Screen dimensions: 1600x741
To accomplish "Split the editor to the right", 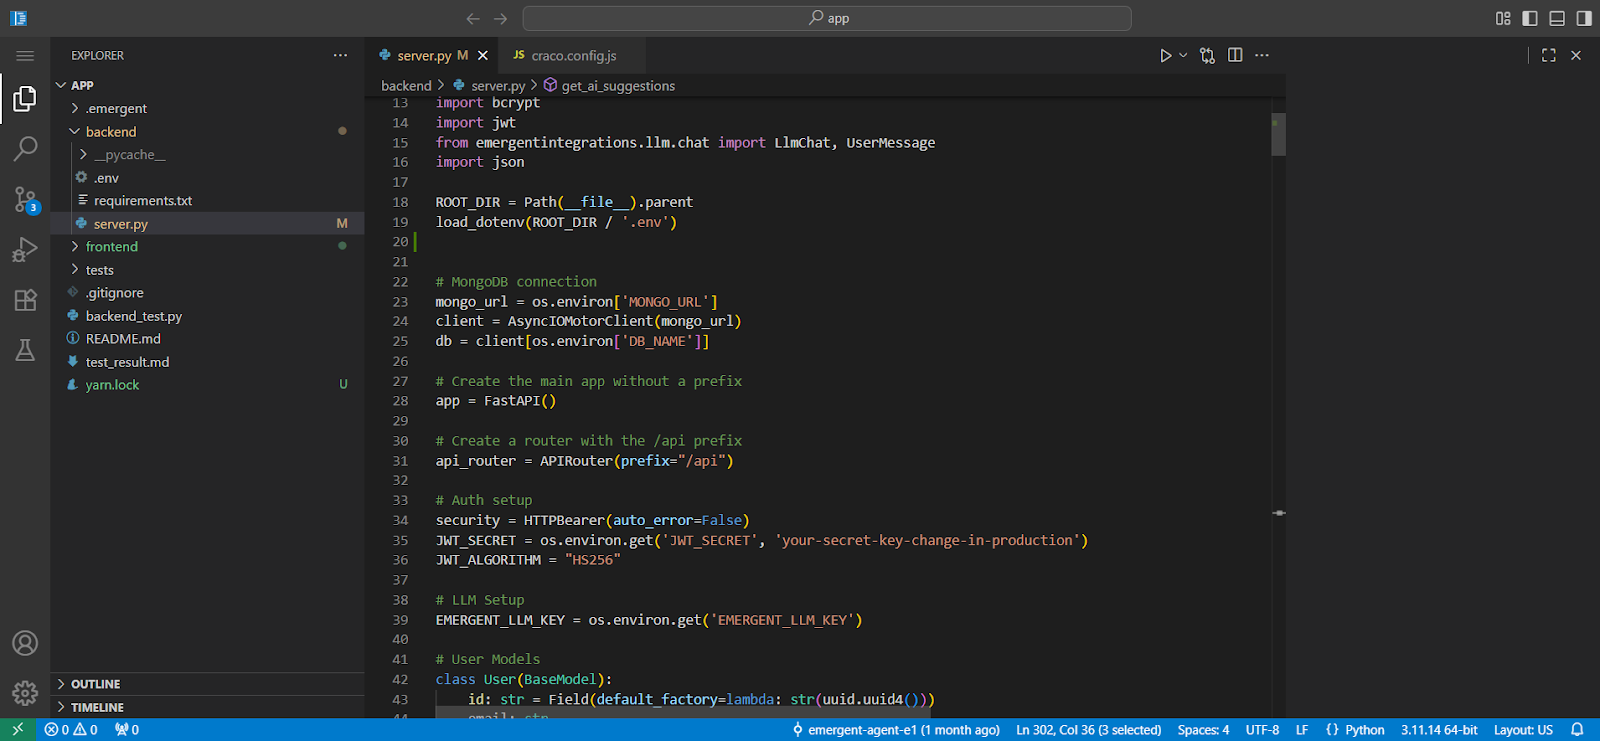I will tap(1235, 56).
